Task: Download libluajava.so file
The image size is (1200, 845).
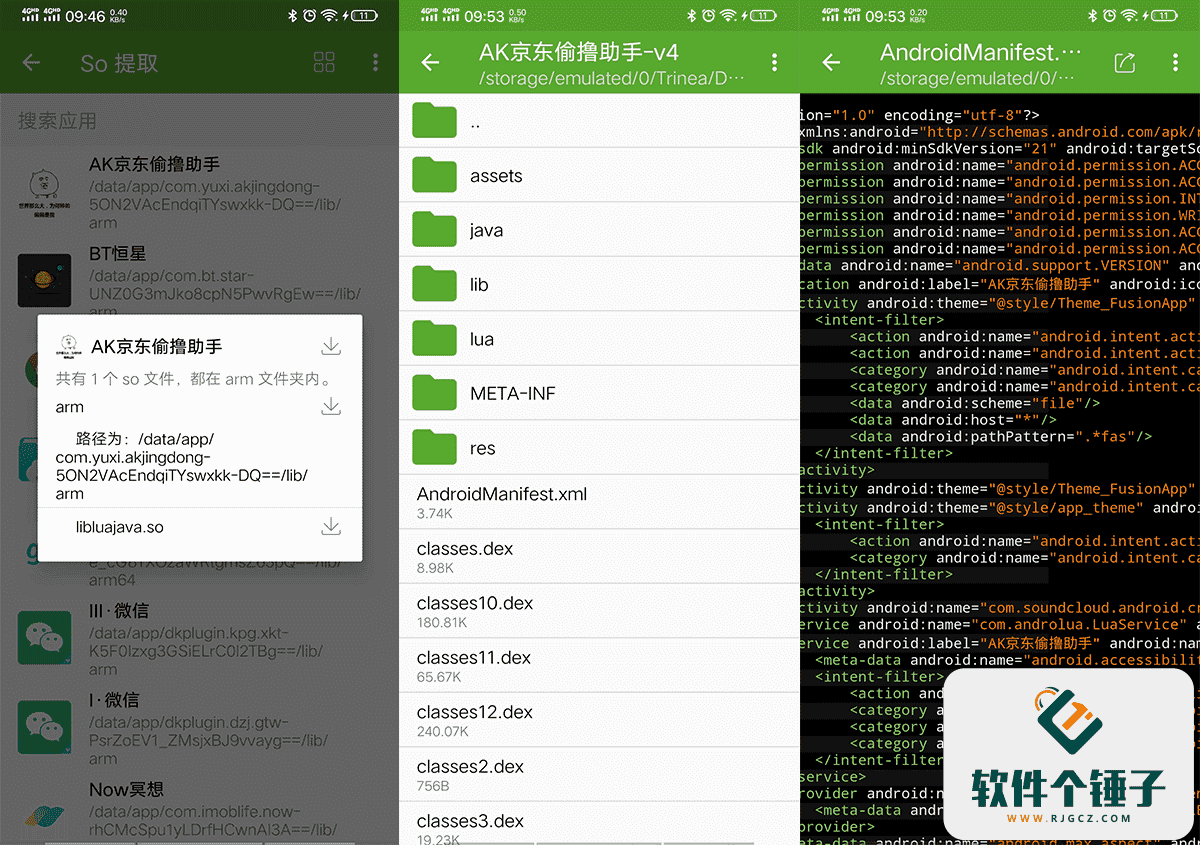Action: pos(331,526)
